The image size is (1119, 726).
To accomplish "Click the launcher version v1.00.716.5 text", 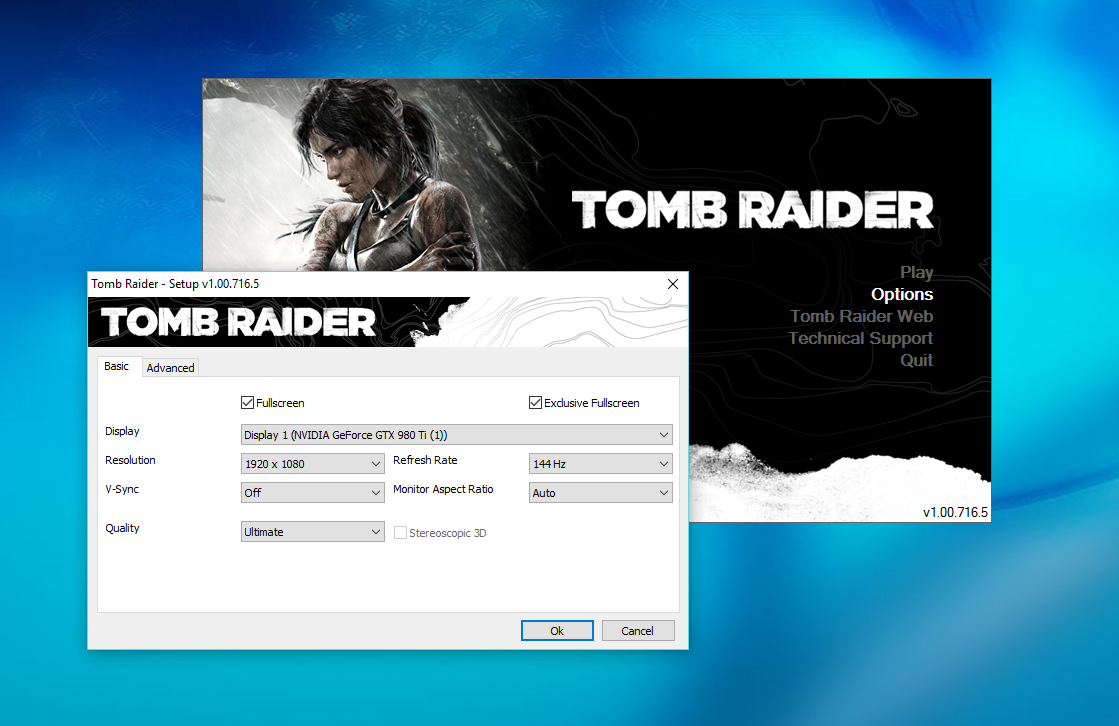I will click(956, 512).
